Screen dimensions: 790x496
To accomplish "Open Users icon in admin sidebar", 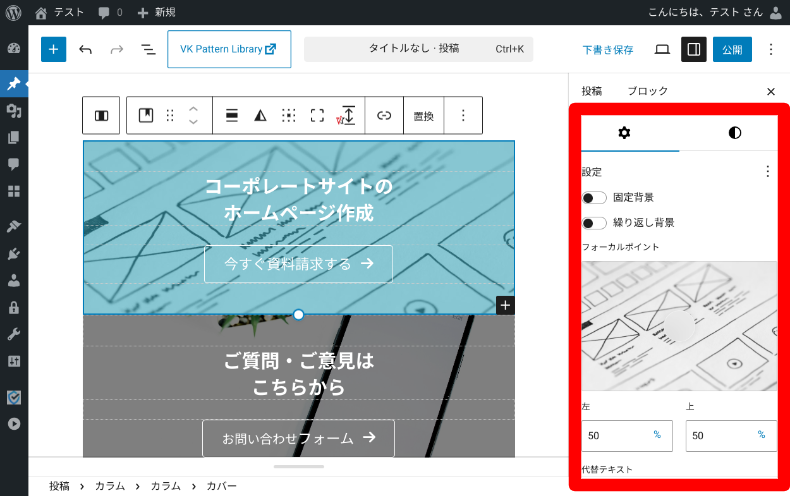I will 14,280.
